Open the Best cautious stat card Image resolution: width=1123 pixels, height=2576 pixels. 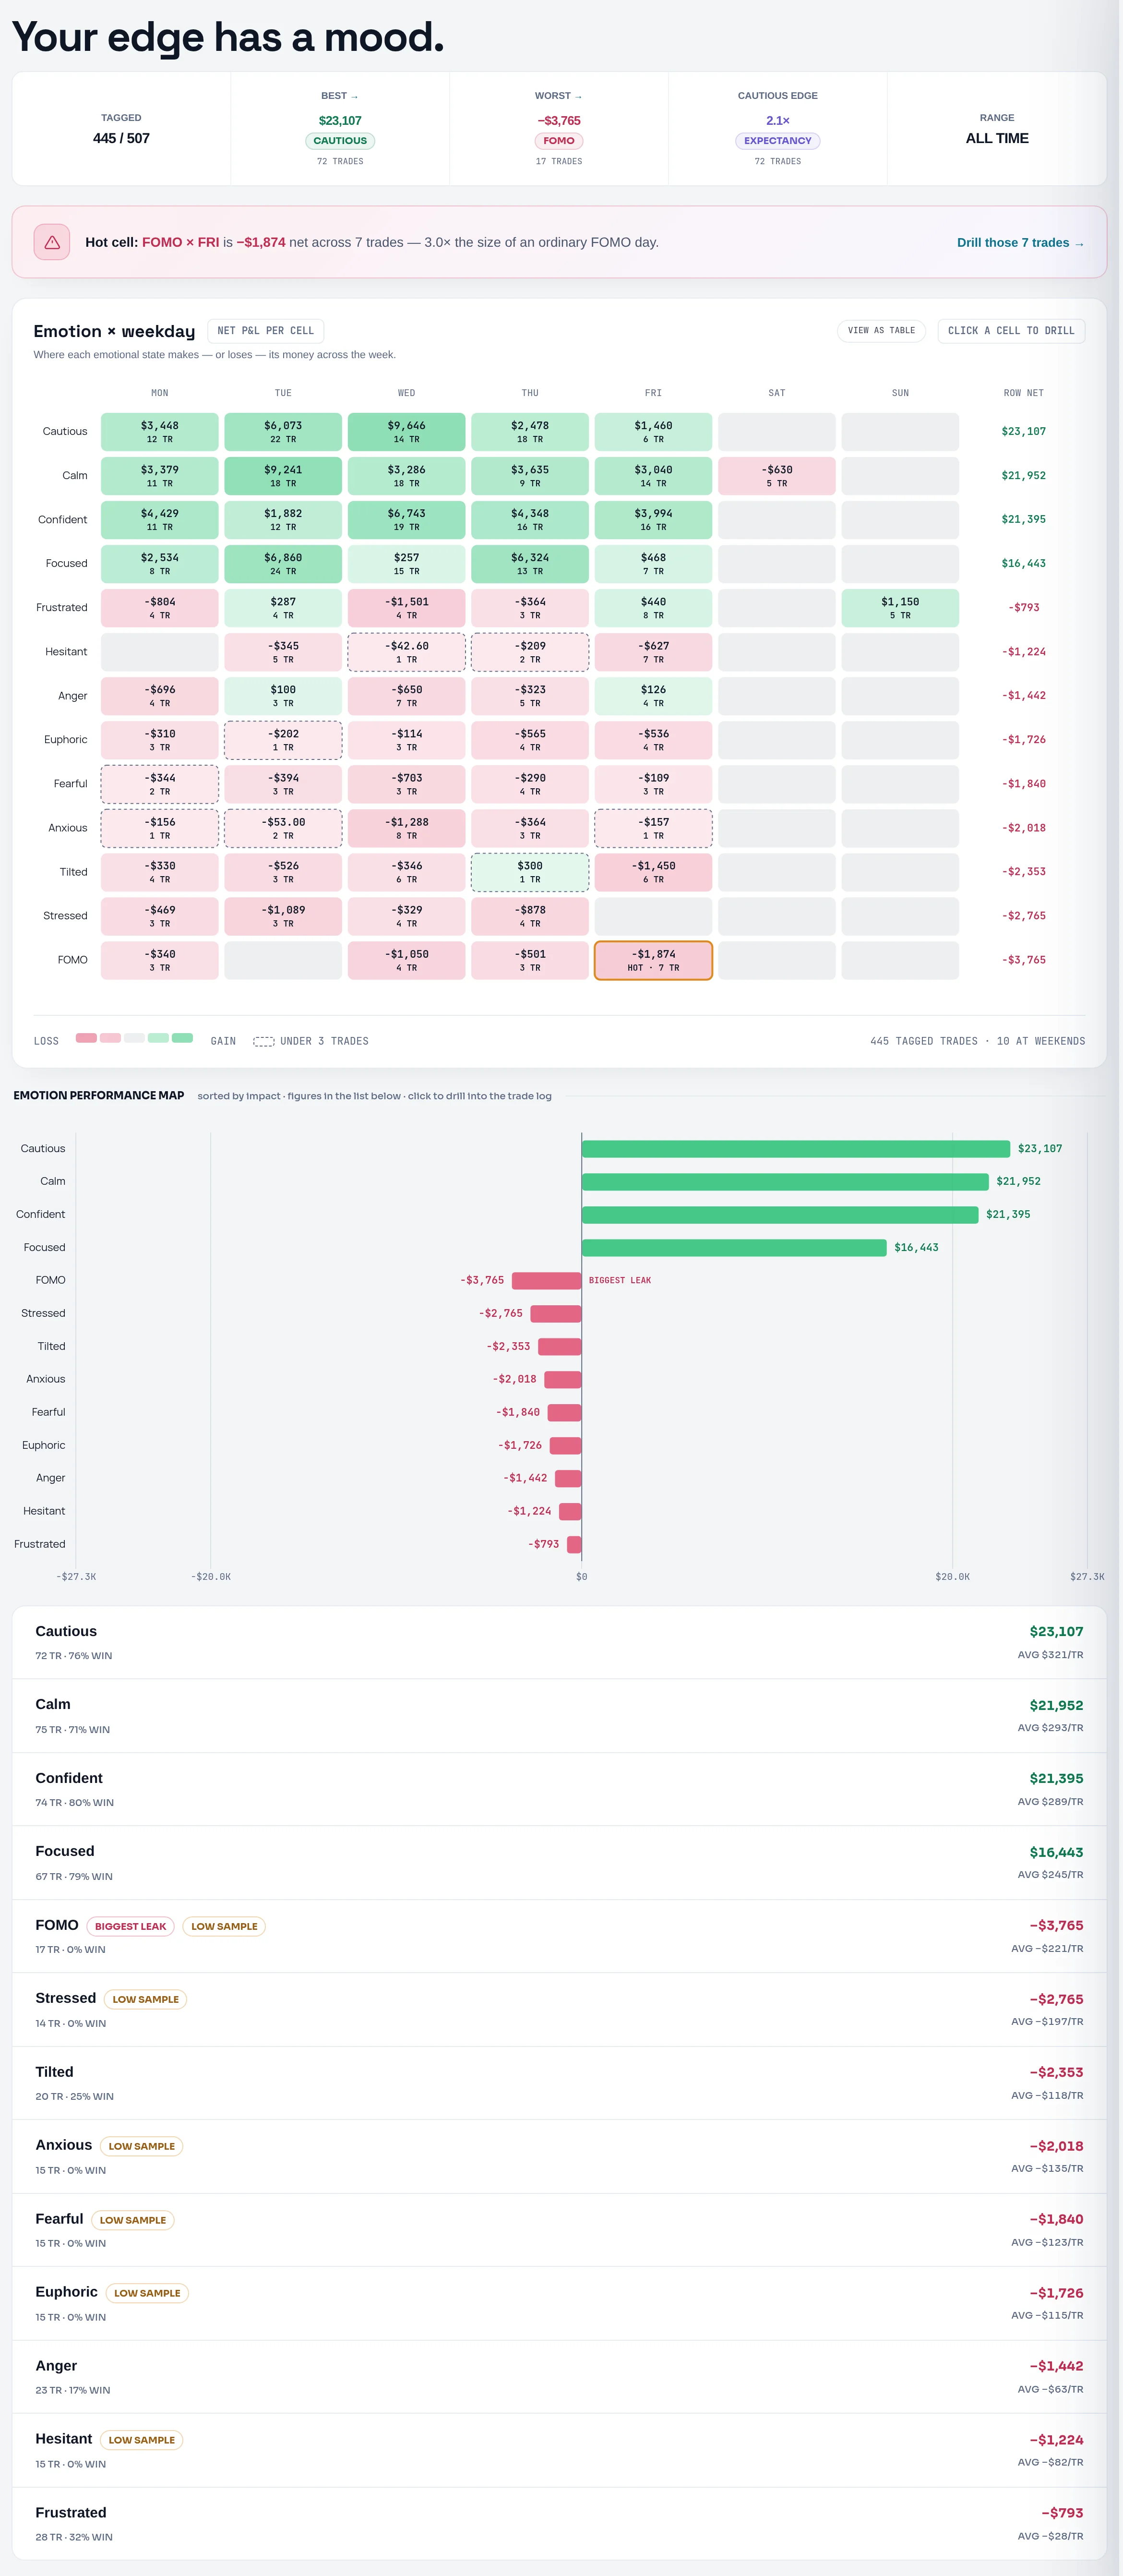click(x=340, y=128)
